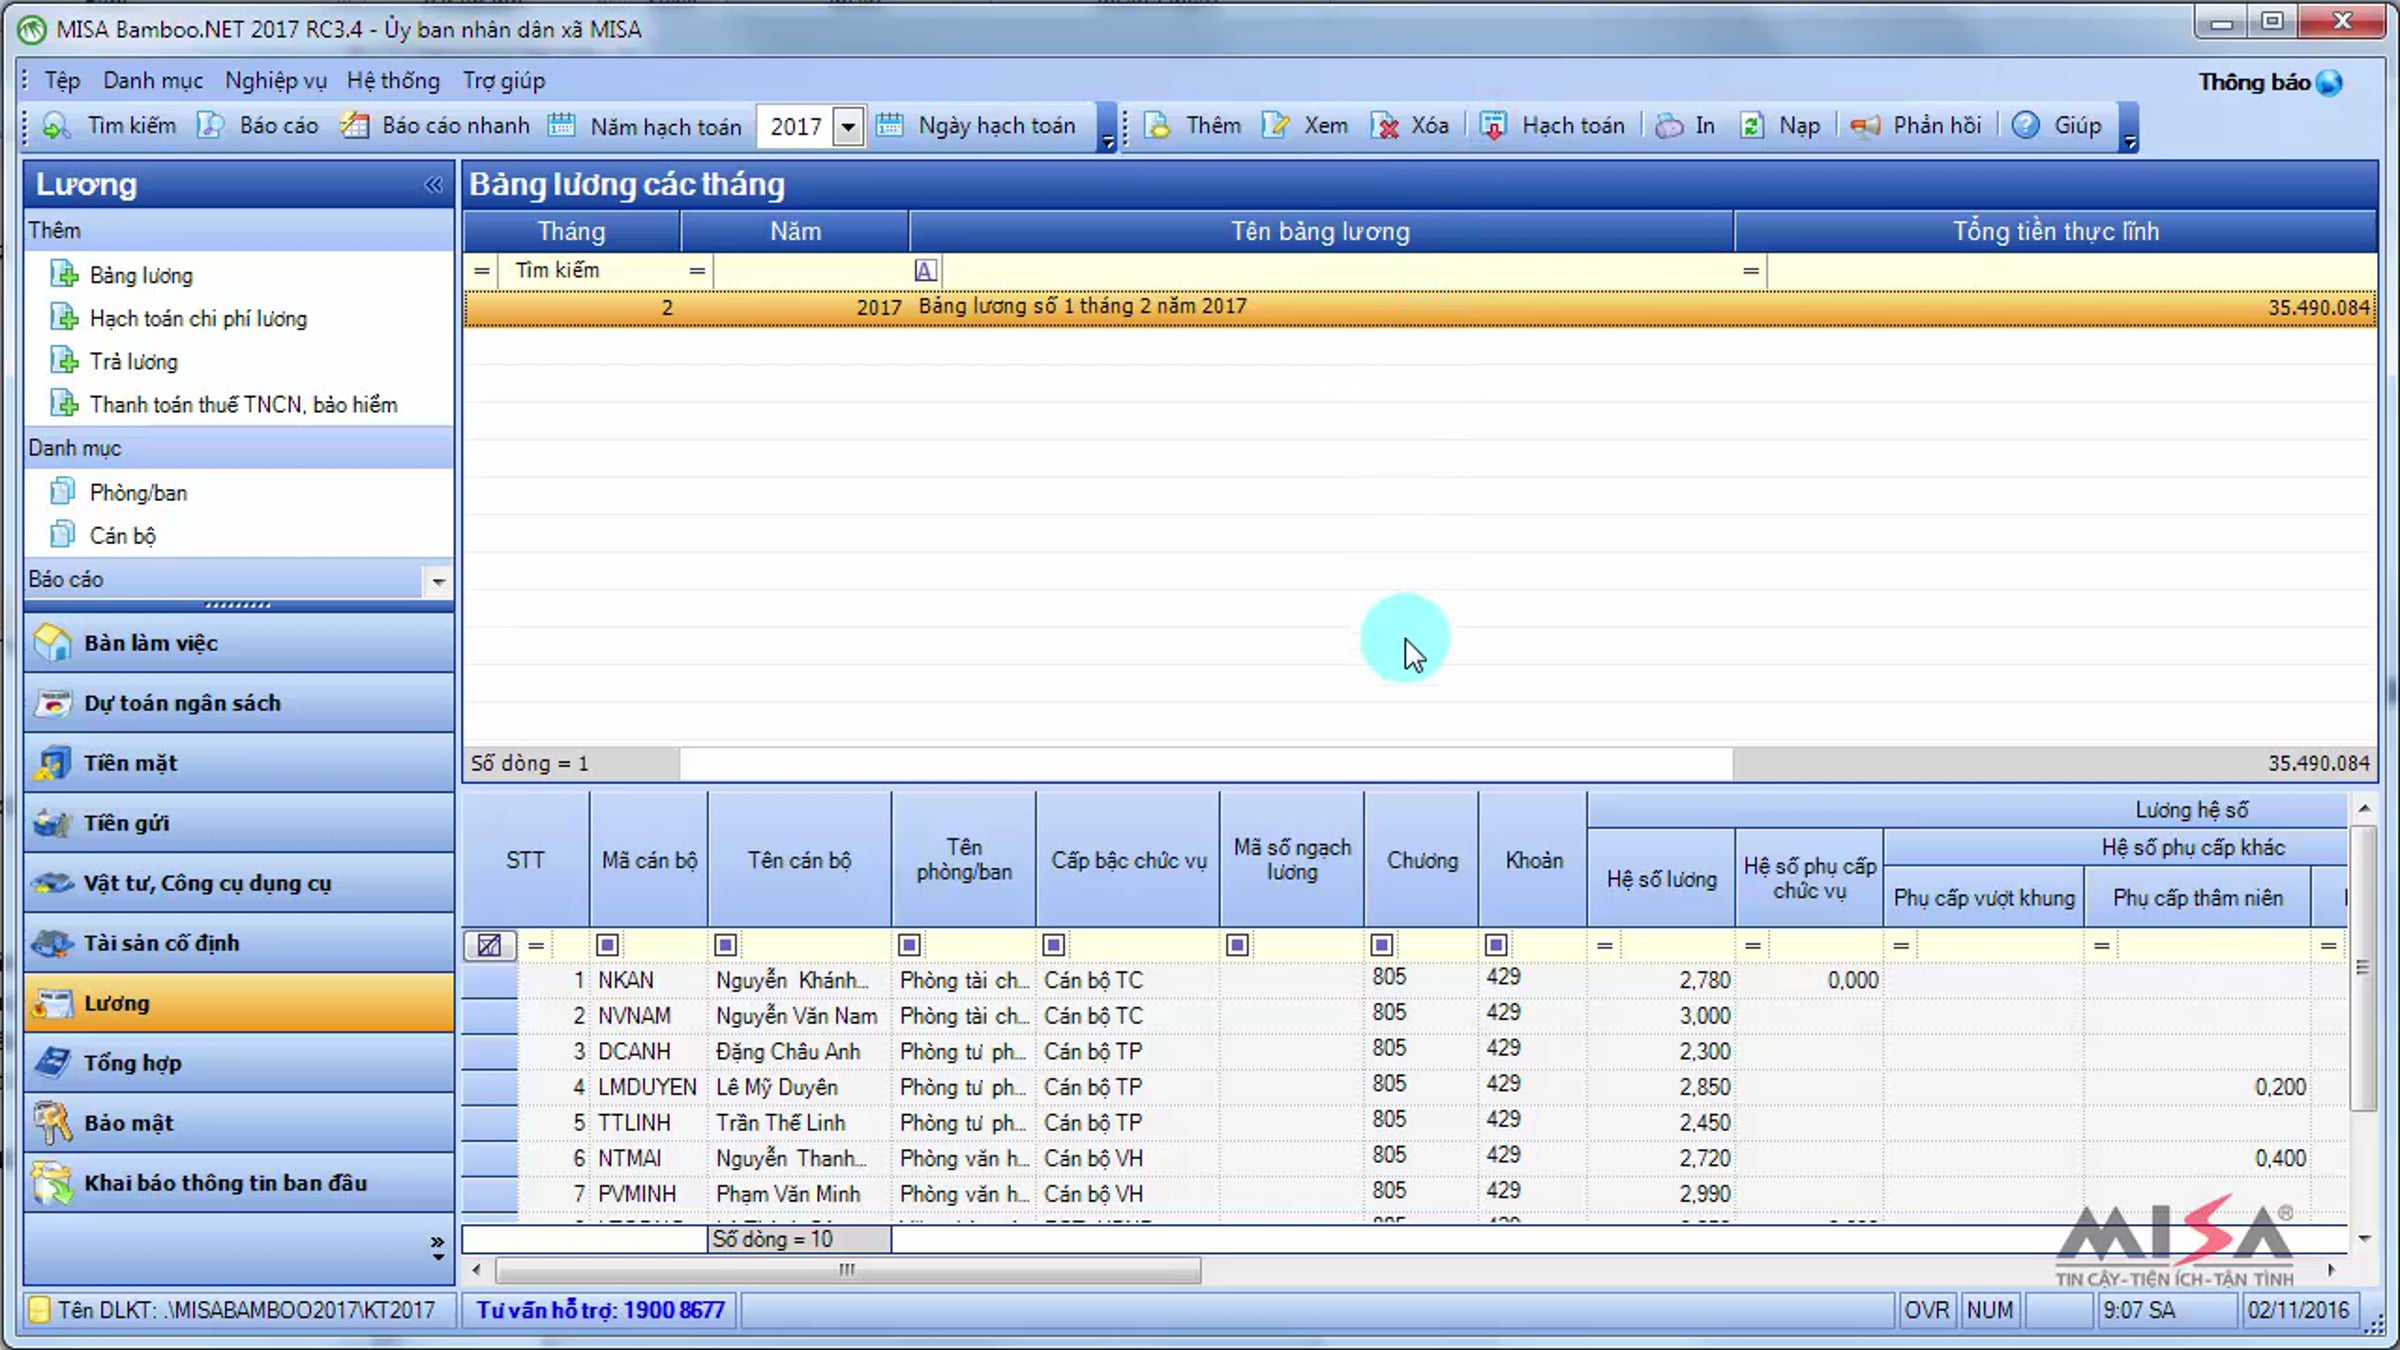Click the Xóa delete icon
The image size is (2400, 1350).
[x=1385, y=126]
